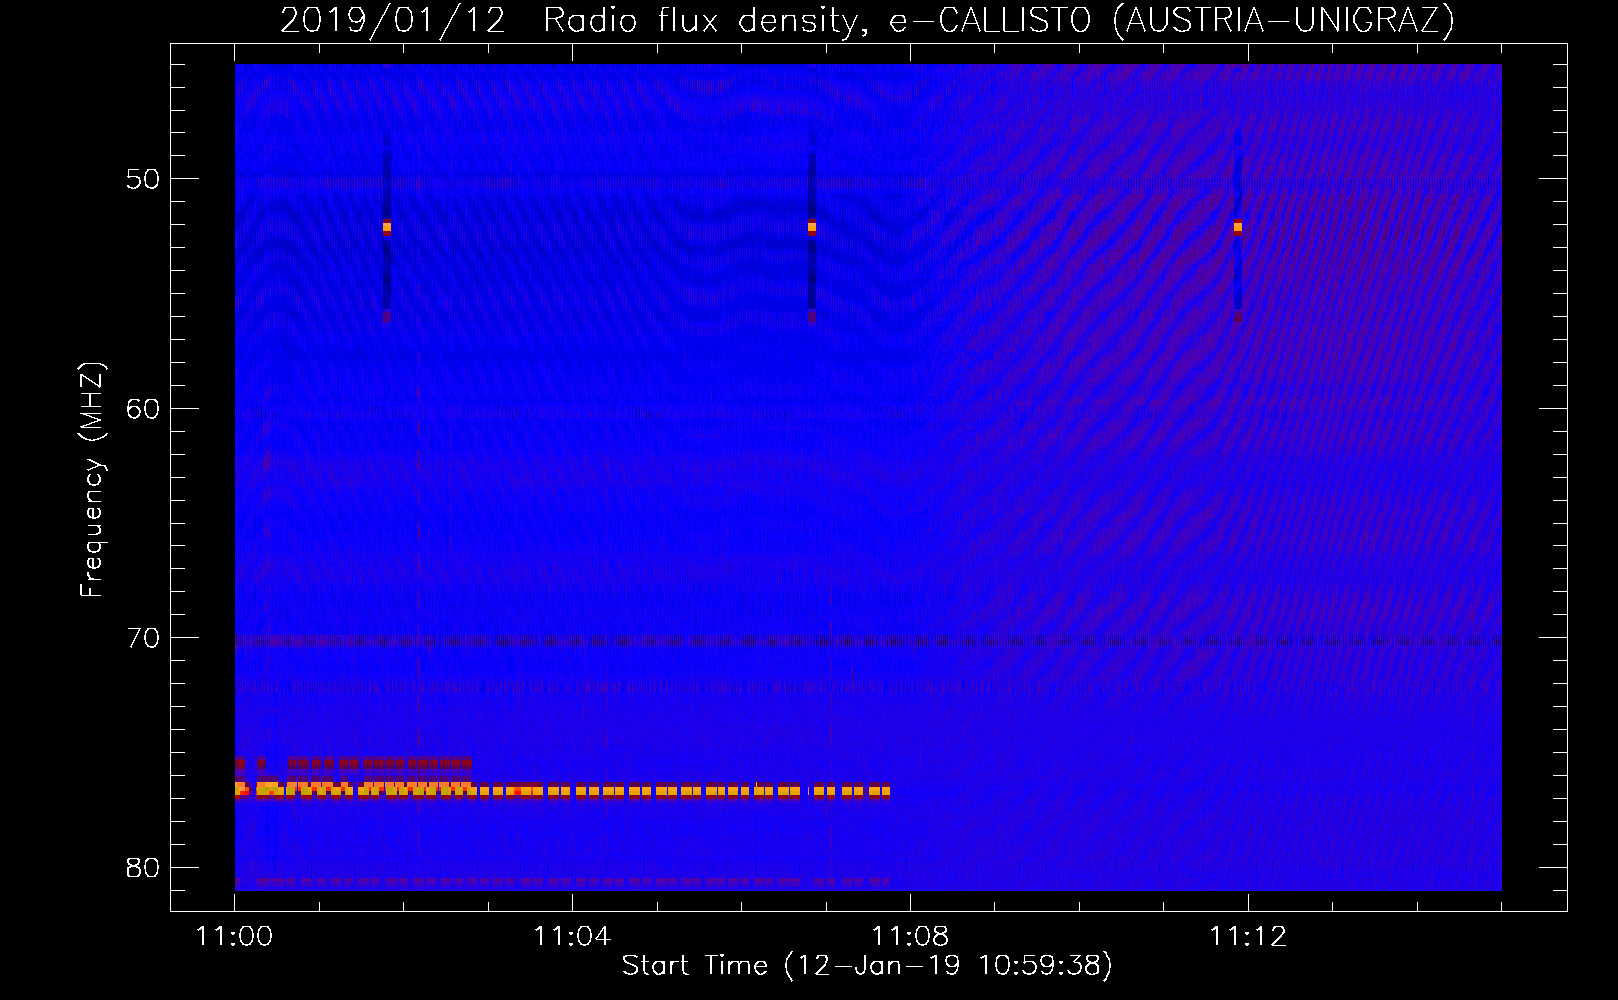This screenshot has width=1618, height=1000.
Task: Click the 11:00 time tick label
Action: pyautogui.click(x=235, y=937)
